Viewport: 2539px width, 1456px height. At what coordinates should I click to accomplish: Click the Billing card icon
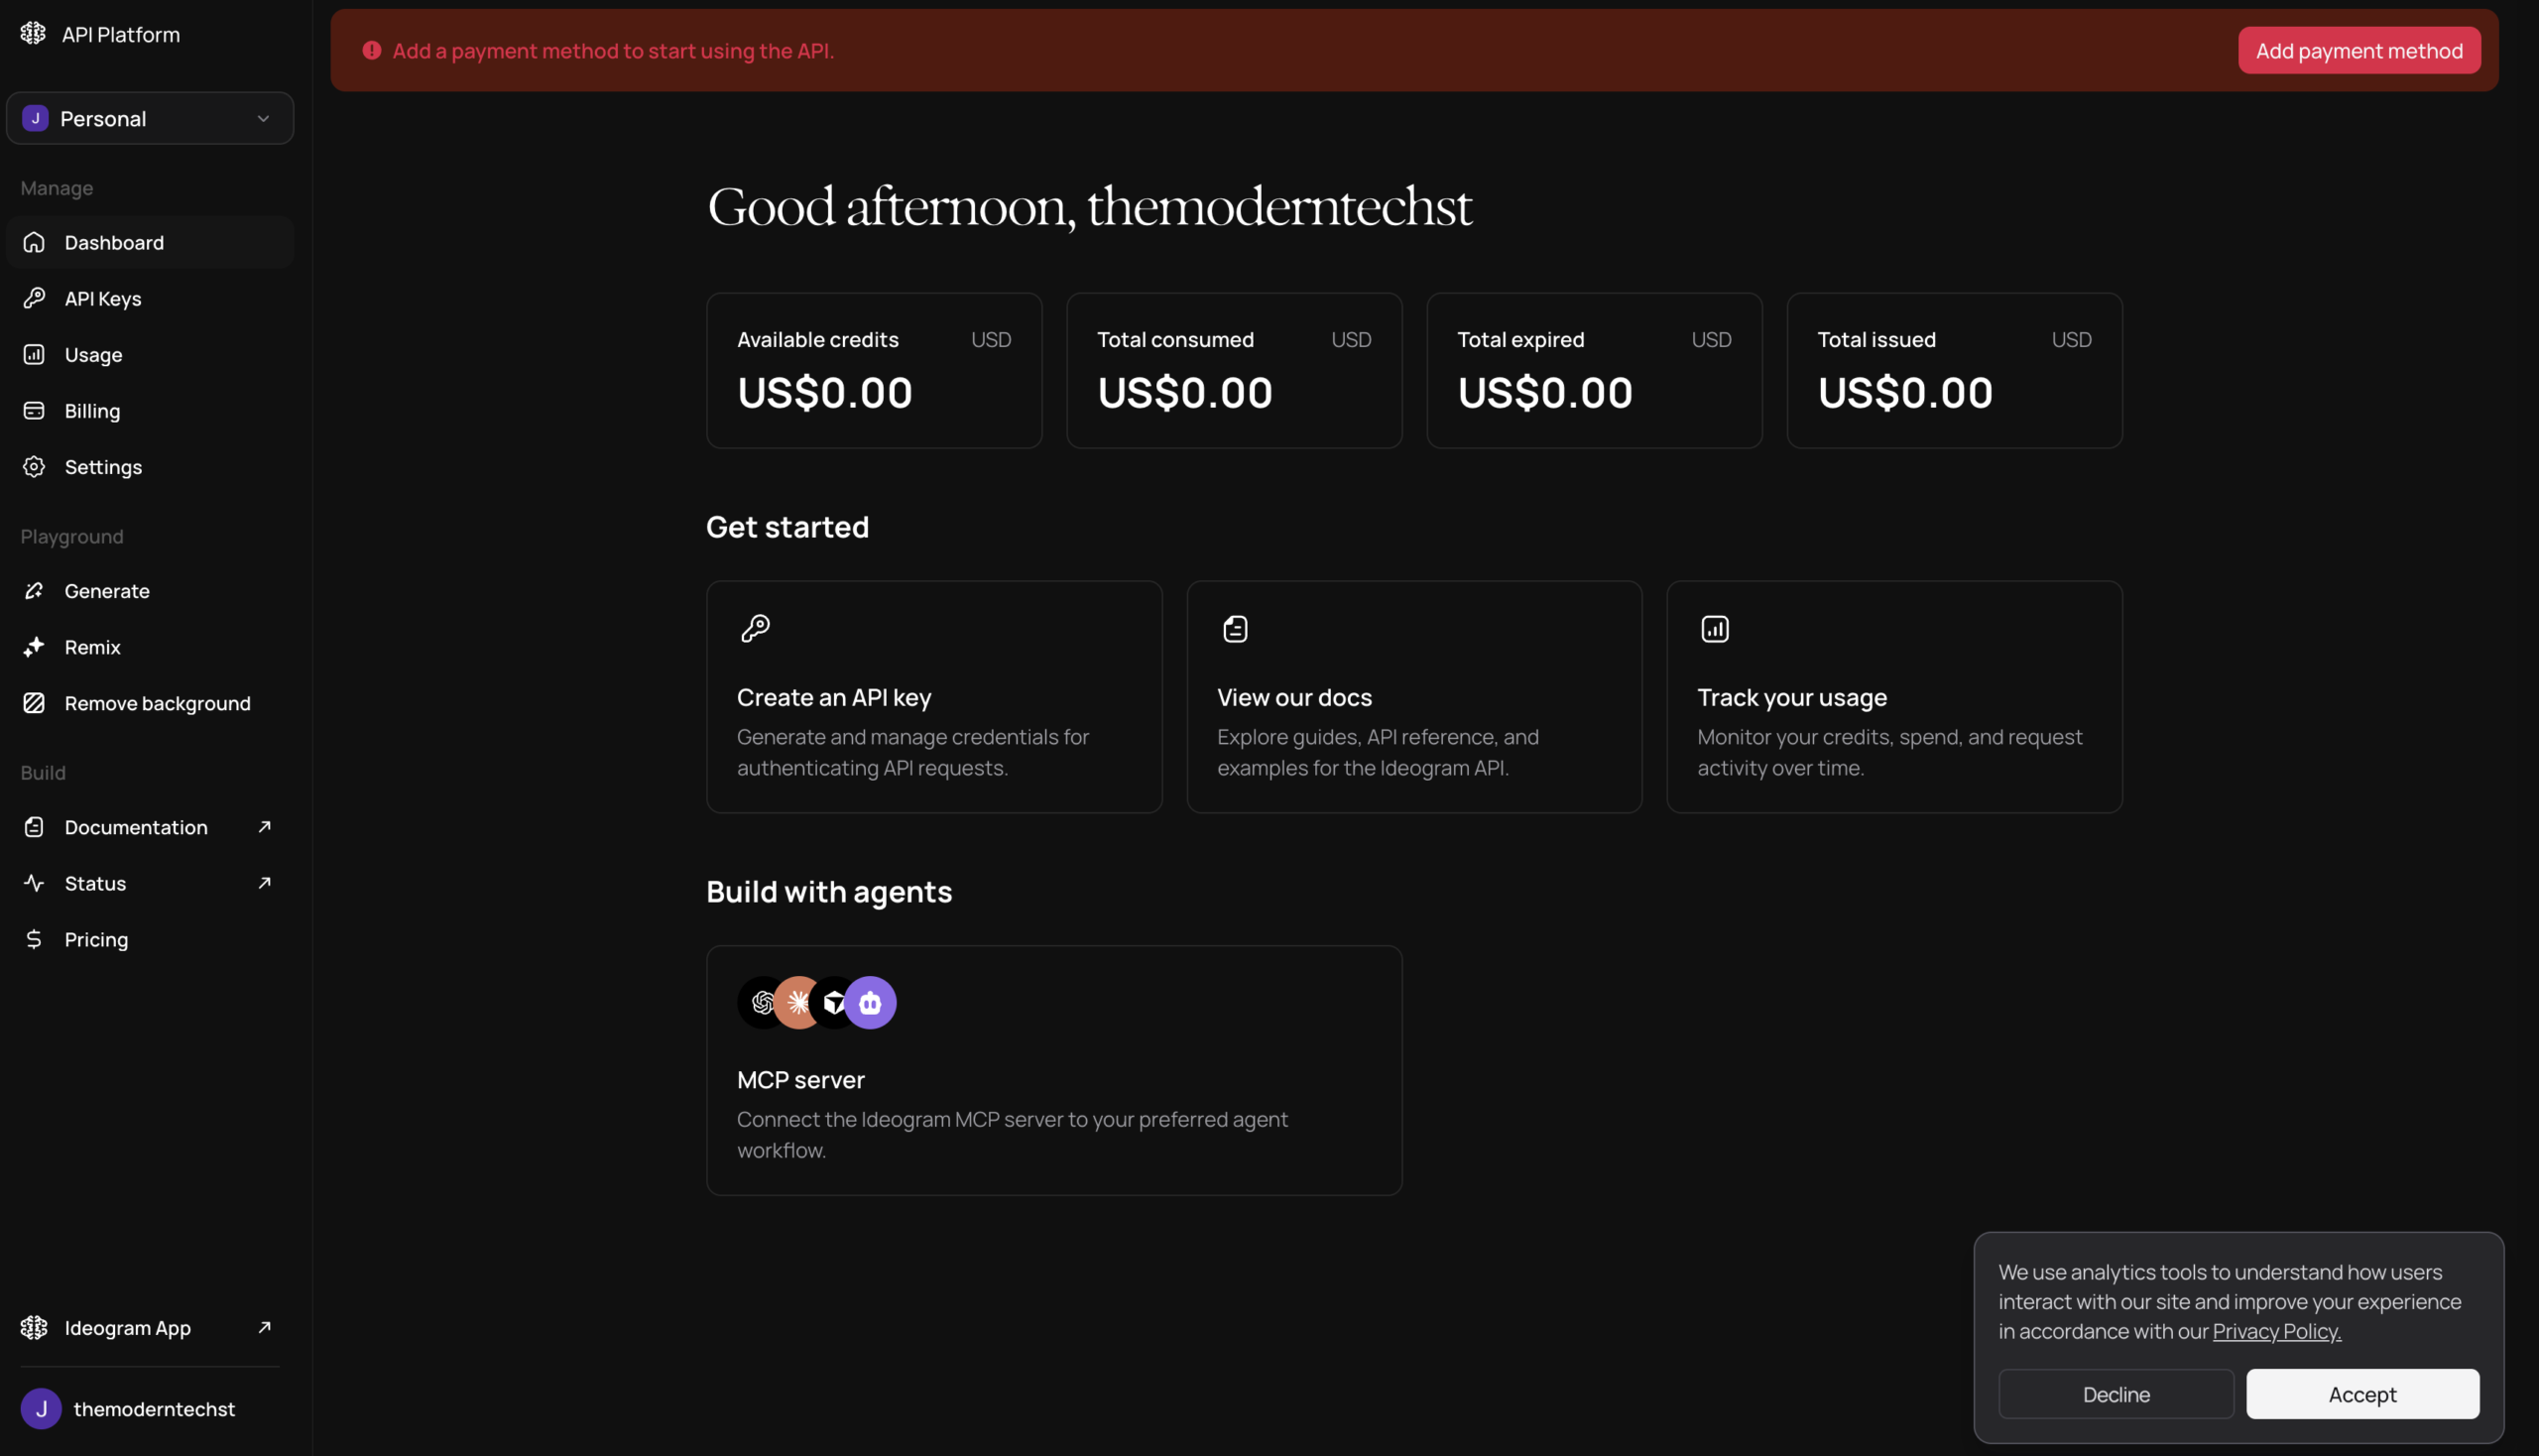[34, 410]
